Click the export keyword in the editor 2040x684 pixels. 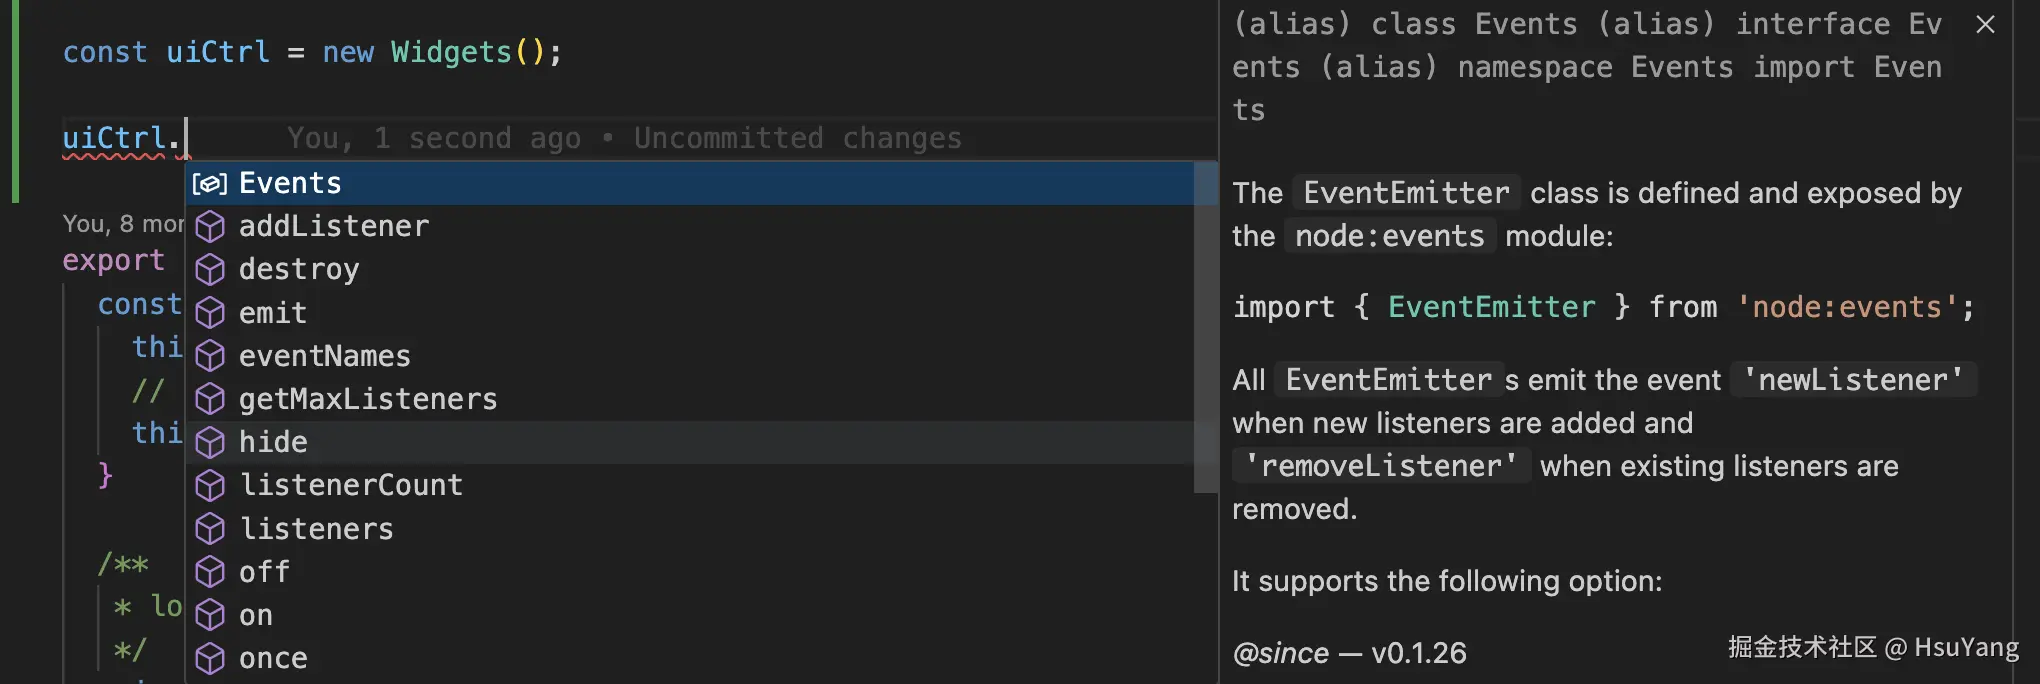pyautogui.click(x=113, y=260)
